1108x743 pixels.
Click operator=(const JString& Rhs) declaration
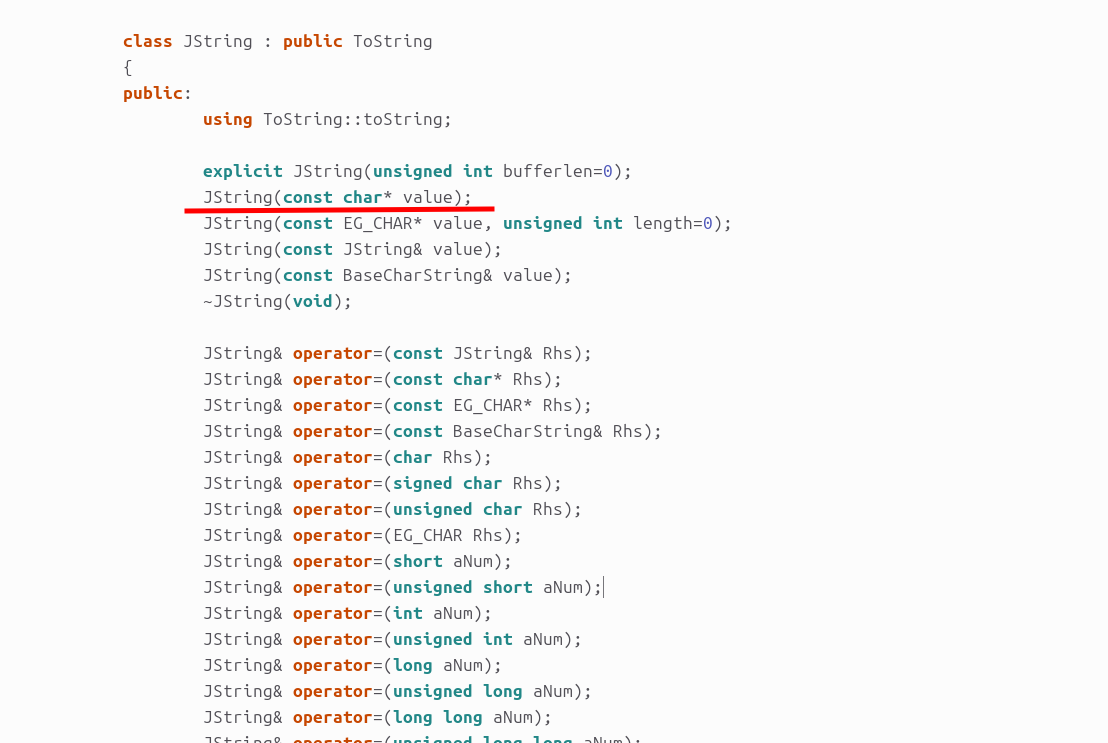[x=397, y=353]
